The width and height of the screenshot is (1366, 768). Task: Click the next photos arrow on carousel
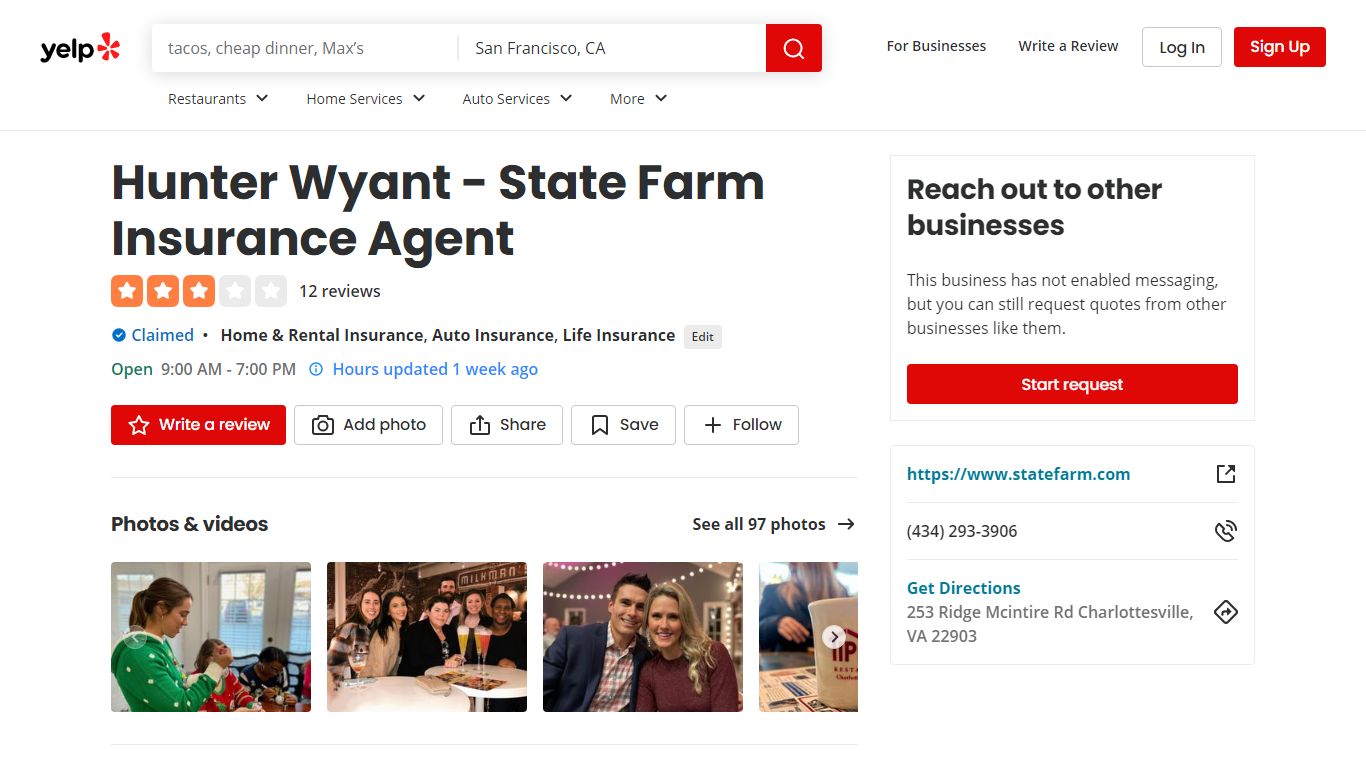tap(834, 637)
